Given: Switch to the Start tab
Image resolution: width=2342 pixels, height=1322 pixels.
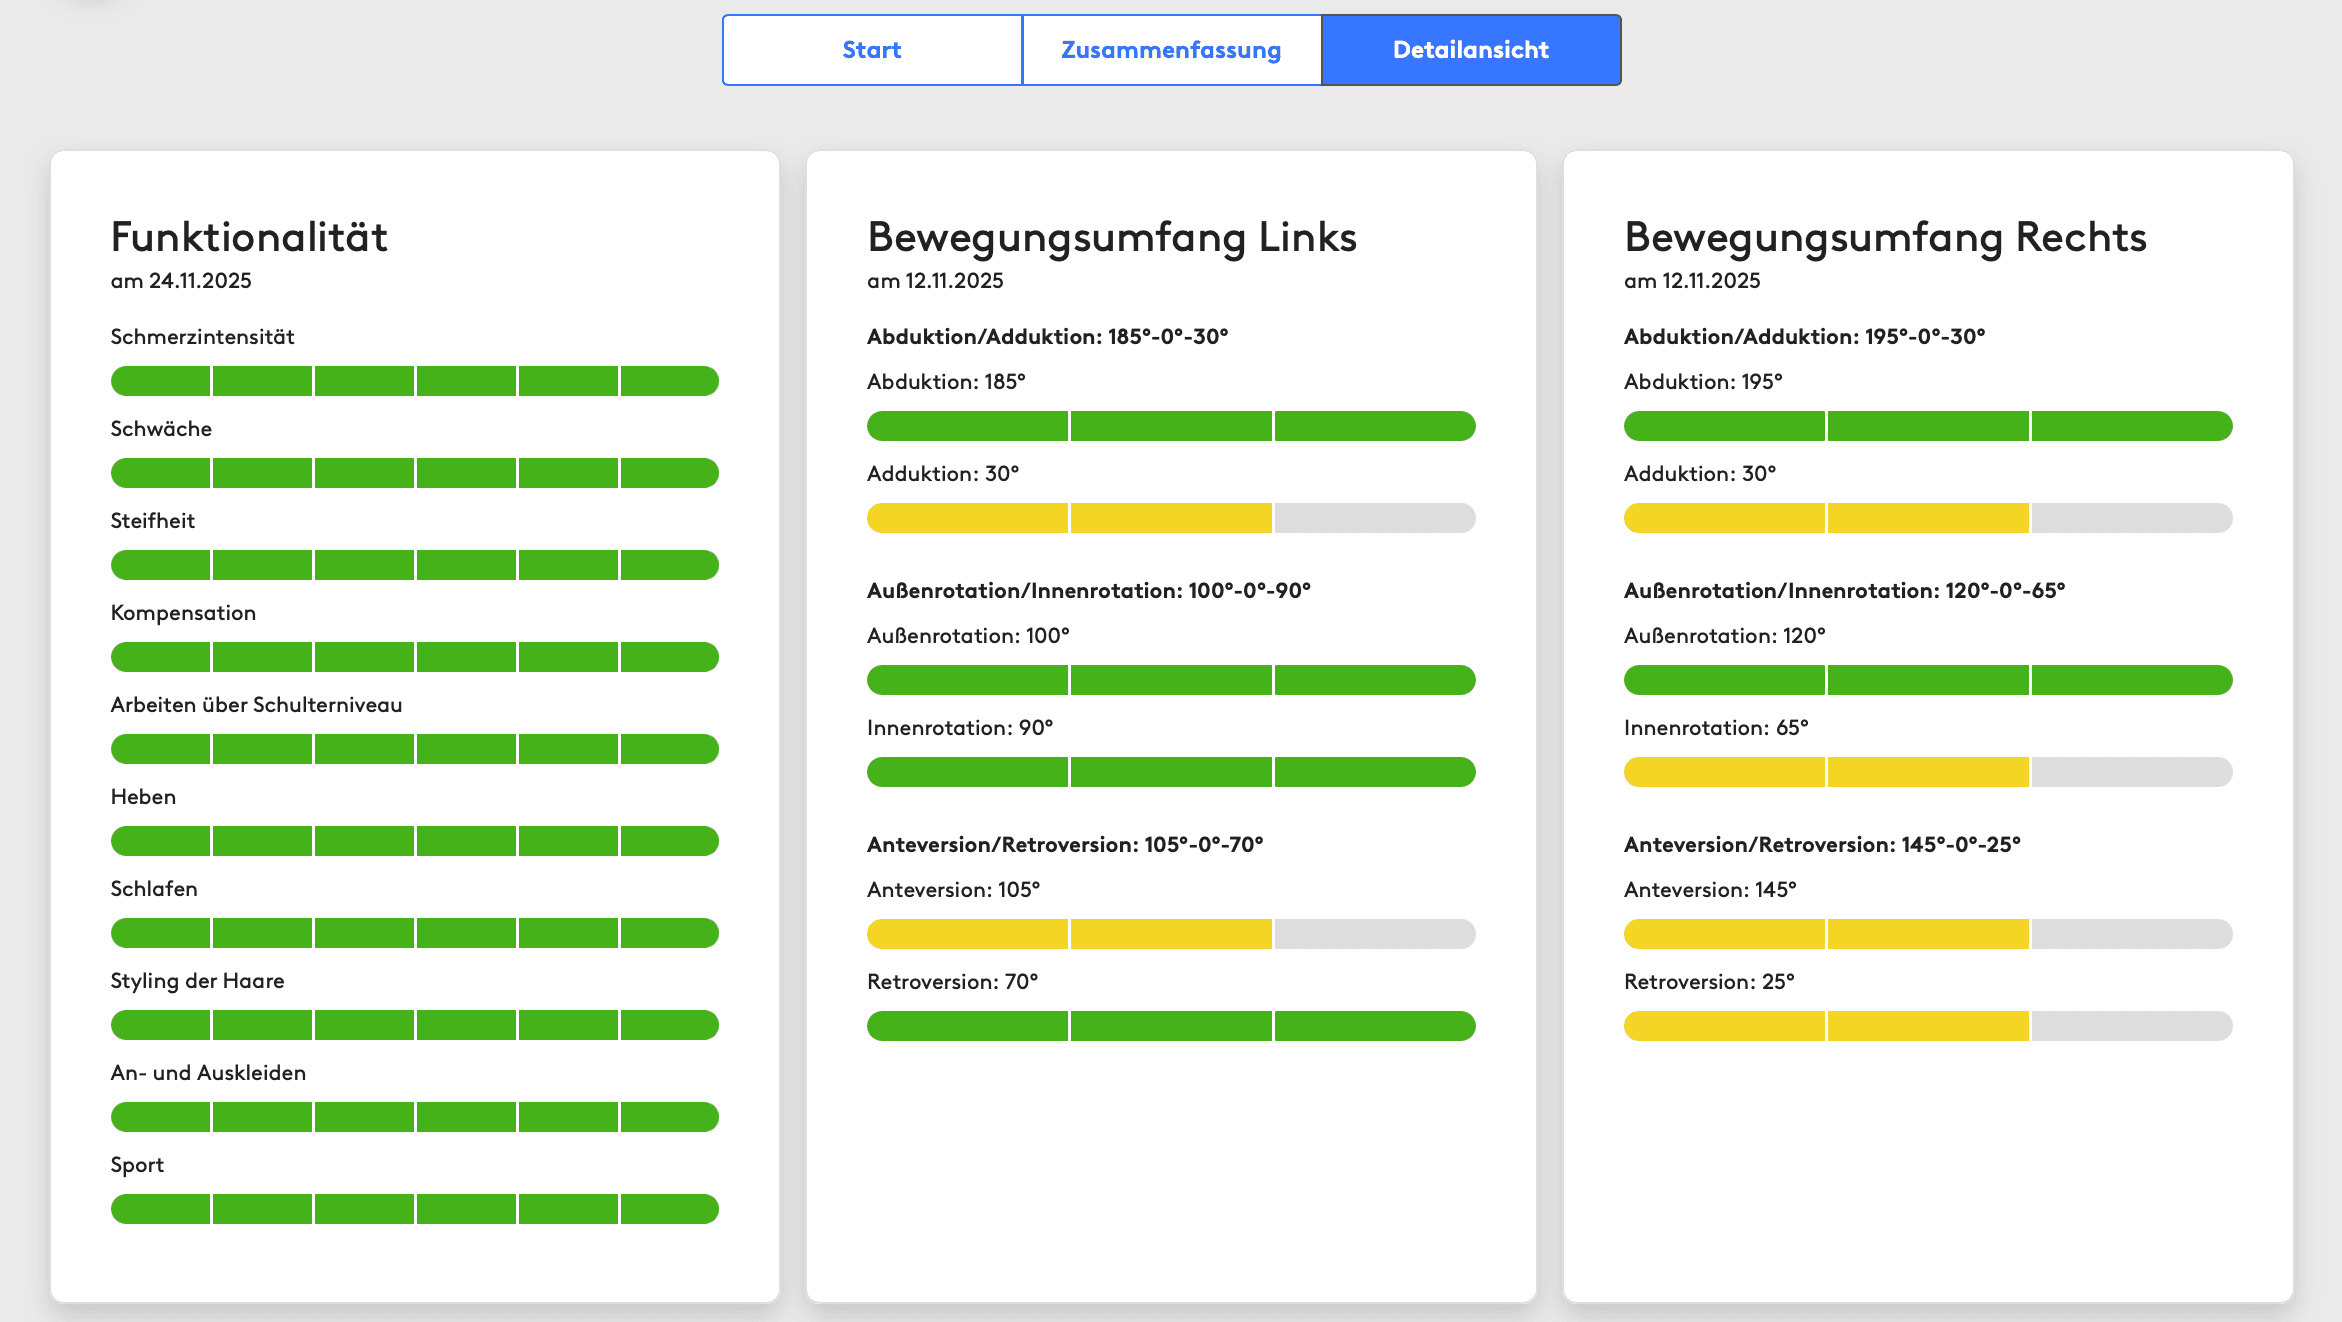Looking at the screenshot, I should point(871,50).
